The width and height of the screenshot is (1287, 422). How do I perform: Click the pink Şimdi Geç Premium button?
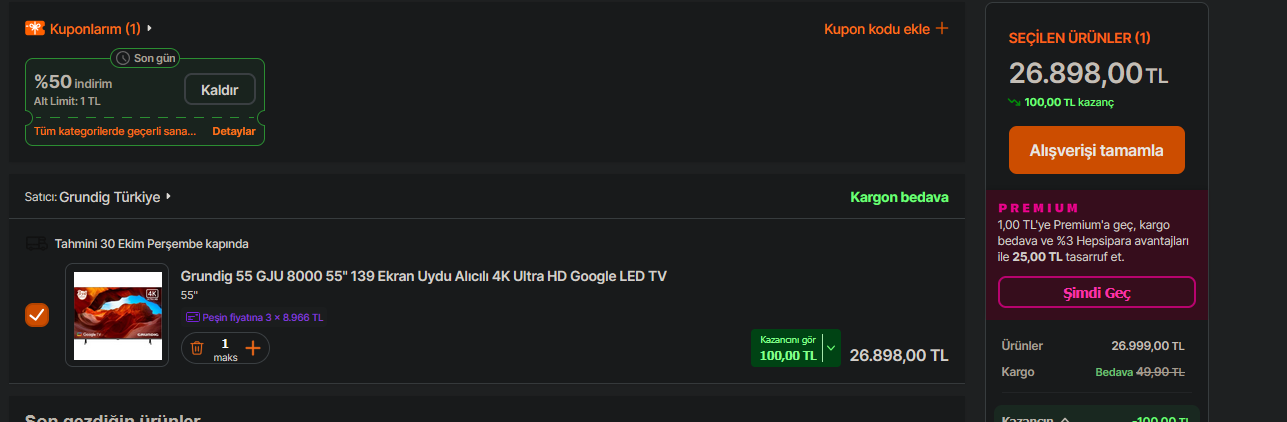(1097, 292)
